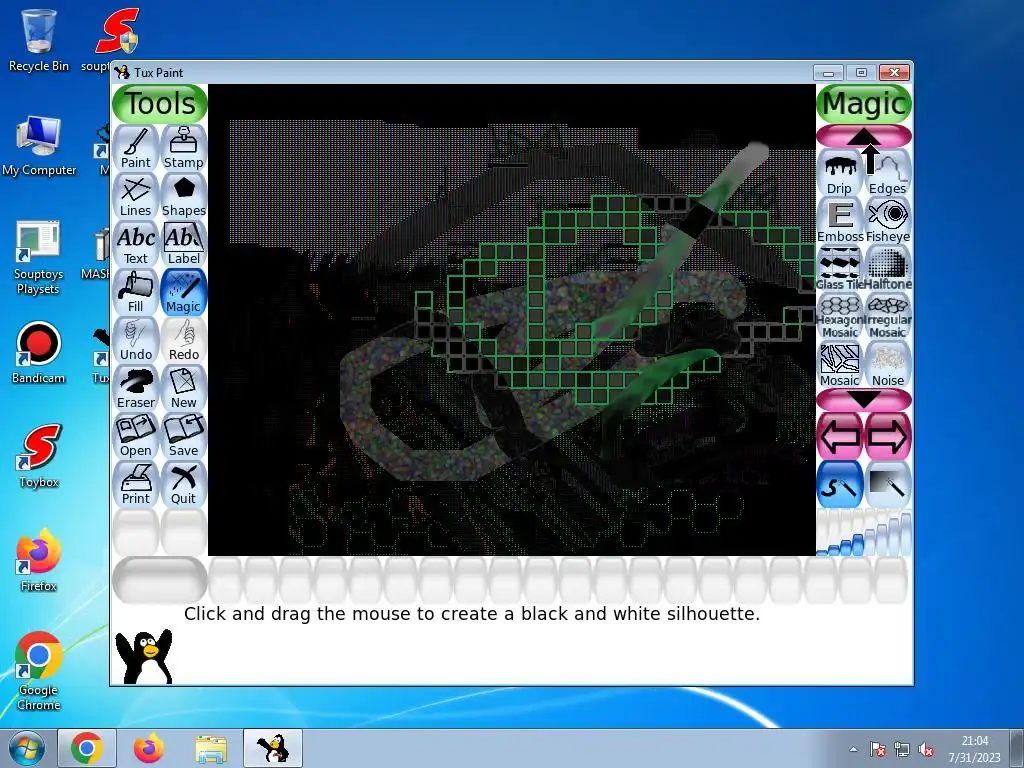
Task: Go to previous magic group with left arrow
Action: (x=840, y=436)
